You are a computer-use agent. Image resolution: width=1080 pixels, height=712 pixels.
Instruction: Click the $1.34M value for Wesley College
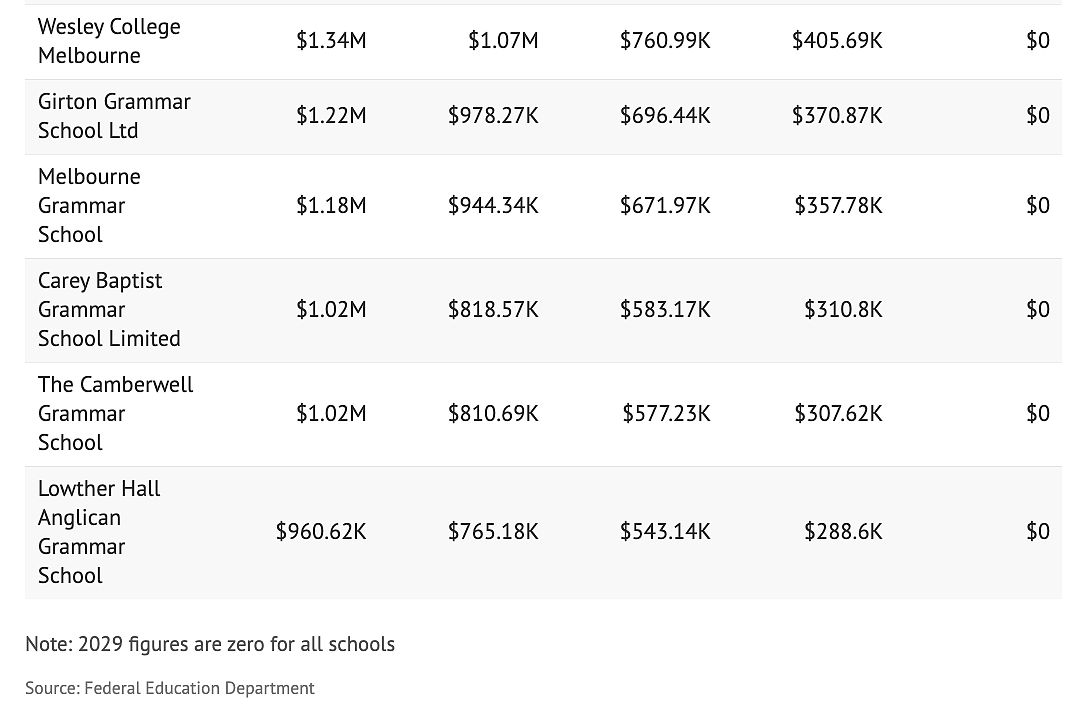[331, 41]
